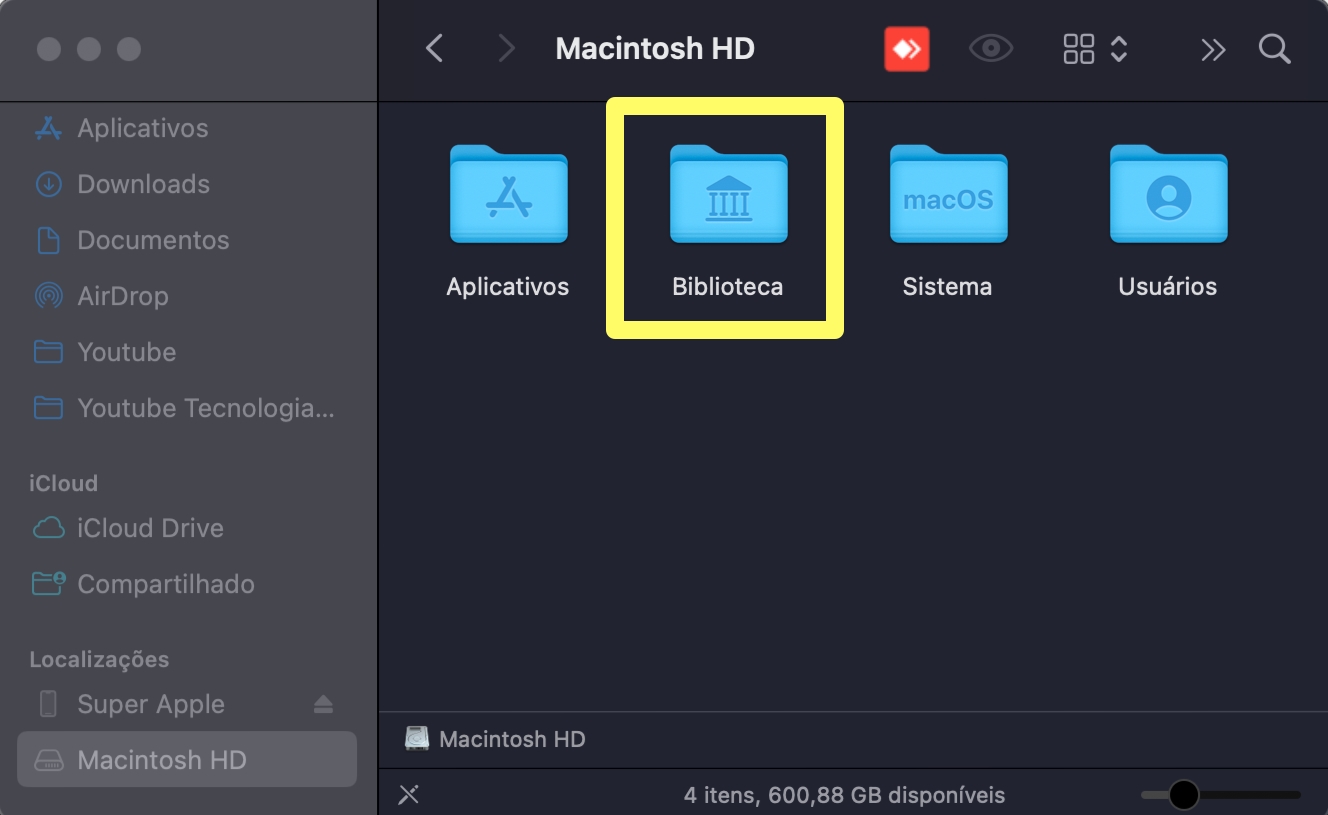1328x815 pixels.
Task: Open AirDrop from the sidebar
Action: click(122, 296)
